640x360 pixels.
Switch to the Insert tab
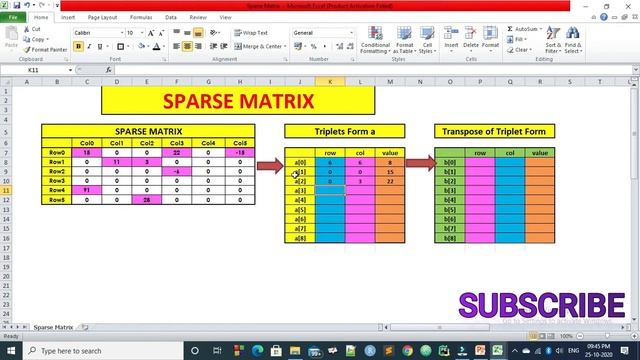[x=68, y=17]
